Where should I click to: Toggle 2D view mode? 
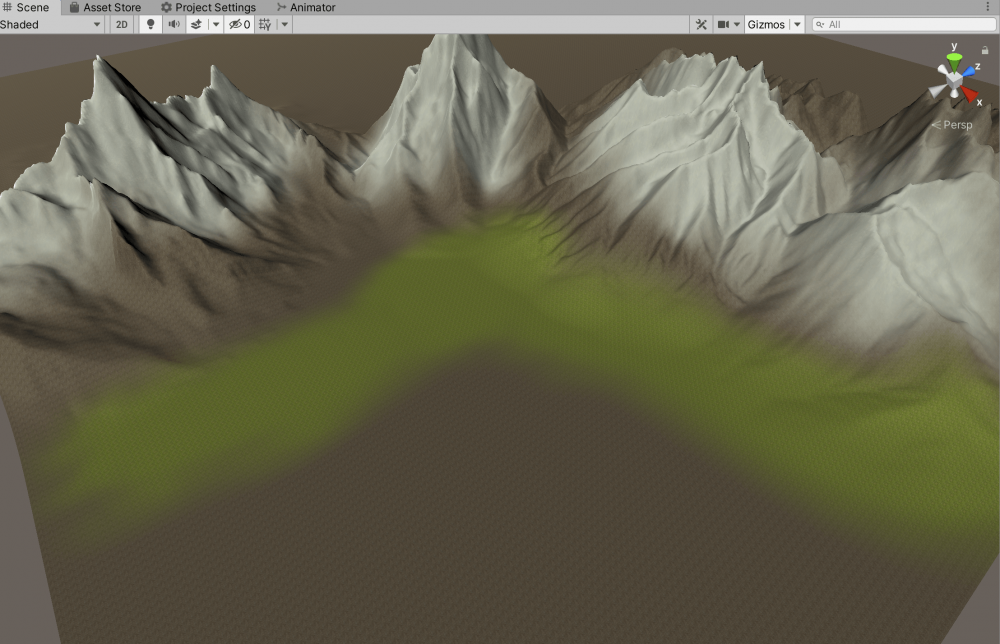coord(121,24)
